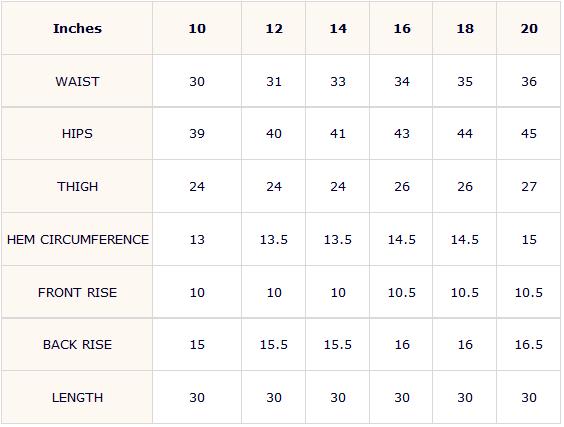
Task: Click back rise value 16.5
Action: tap(529, 345)
